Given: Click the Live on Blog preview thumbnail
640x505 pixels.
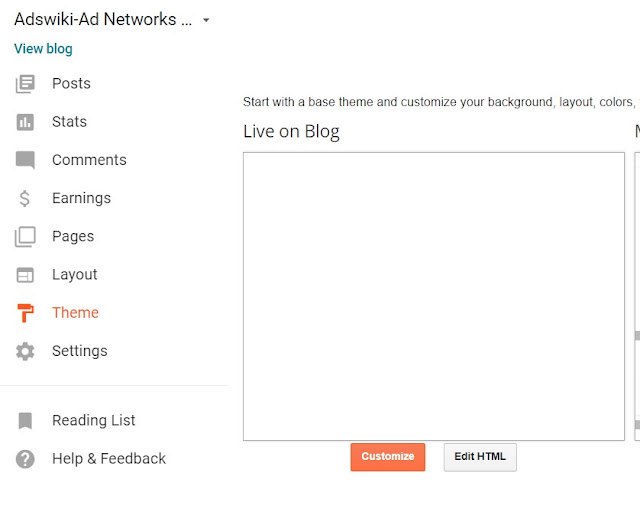Looking at the screenshot, I should tap(434, 296).
